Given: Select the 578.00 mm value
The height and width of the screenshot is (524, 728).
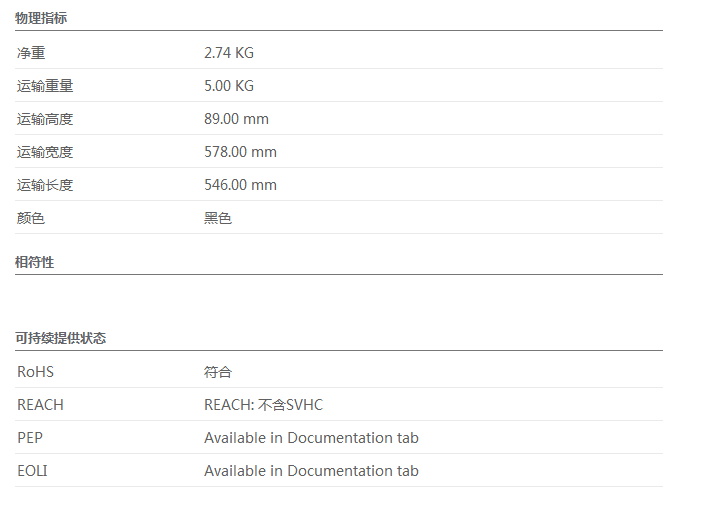Looking at the screenshot, I should (x=240, y=152).
